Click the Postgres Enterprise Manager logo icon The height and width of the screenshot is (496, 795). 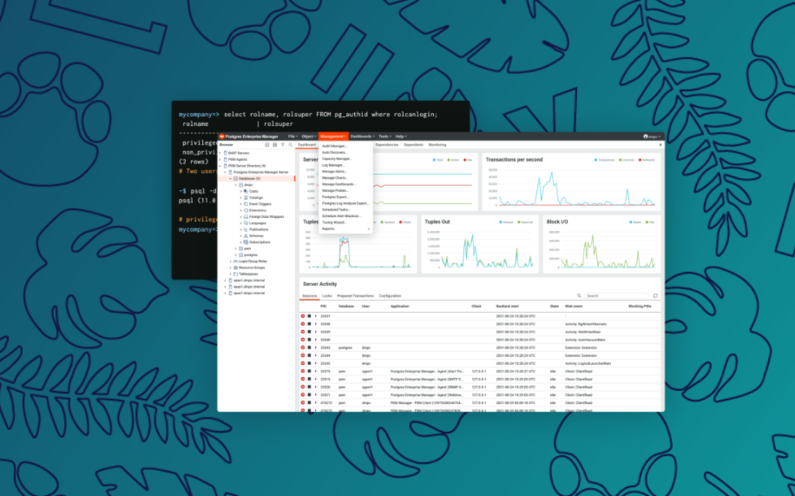(223, 136)
